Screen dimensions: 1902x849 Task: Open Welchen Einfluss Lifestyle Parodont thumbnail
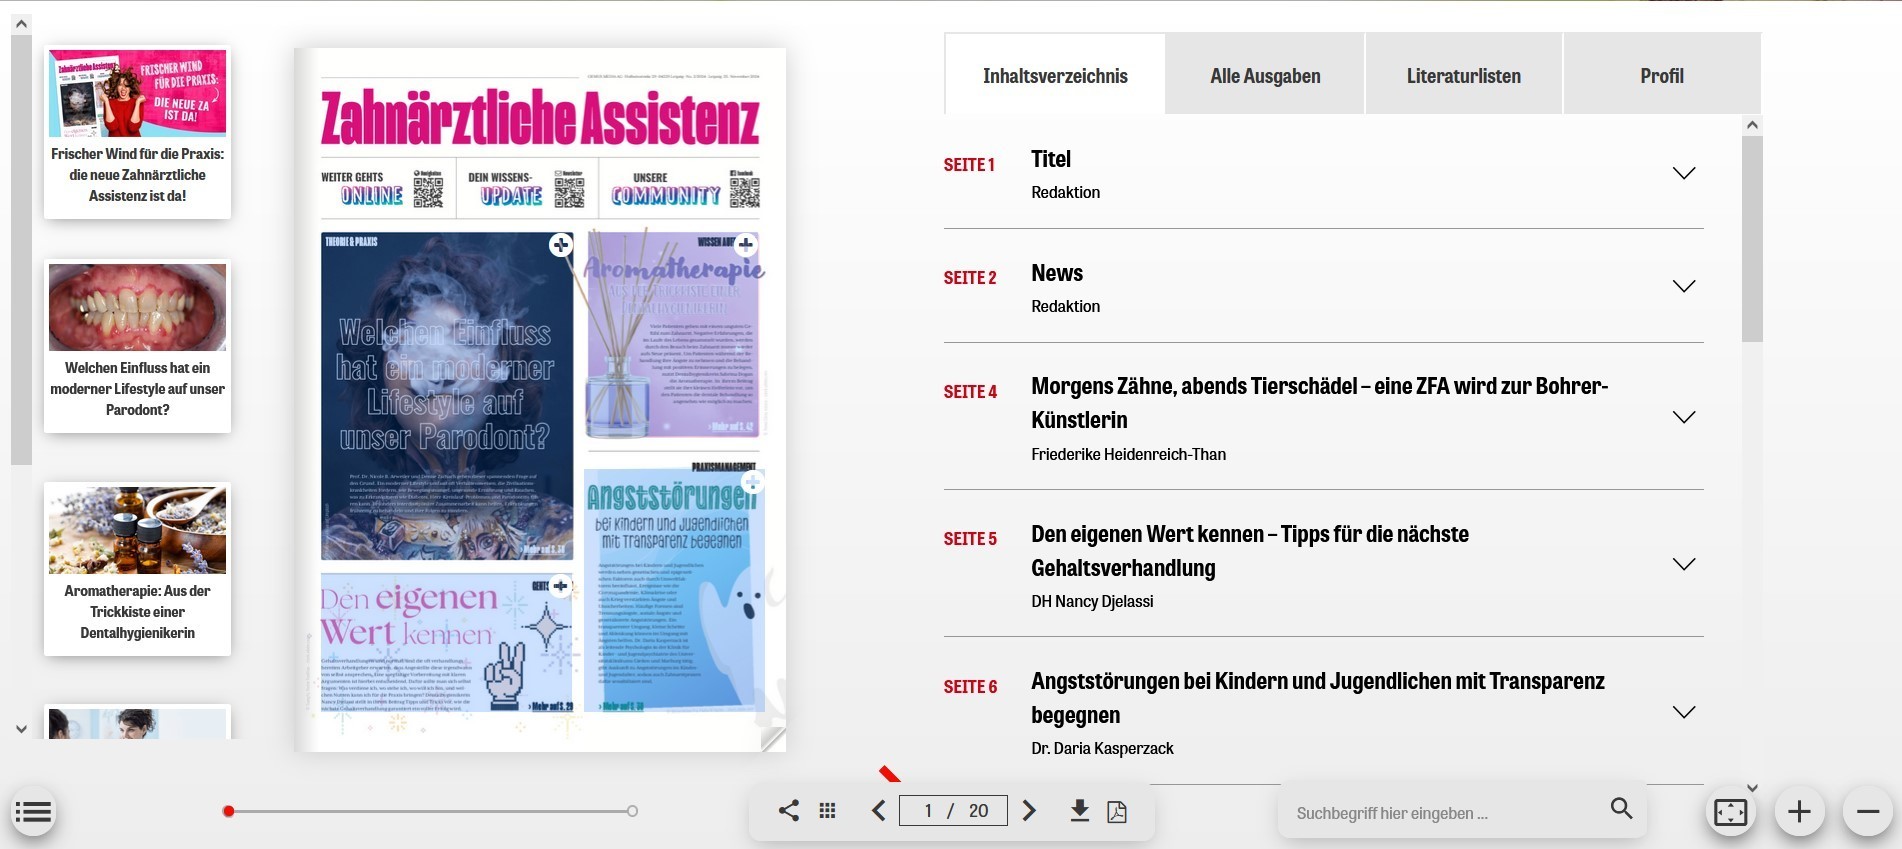[x=137, y=346]
